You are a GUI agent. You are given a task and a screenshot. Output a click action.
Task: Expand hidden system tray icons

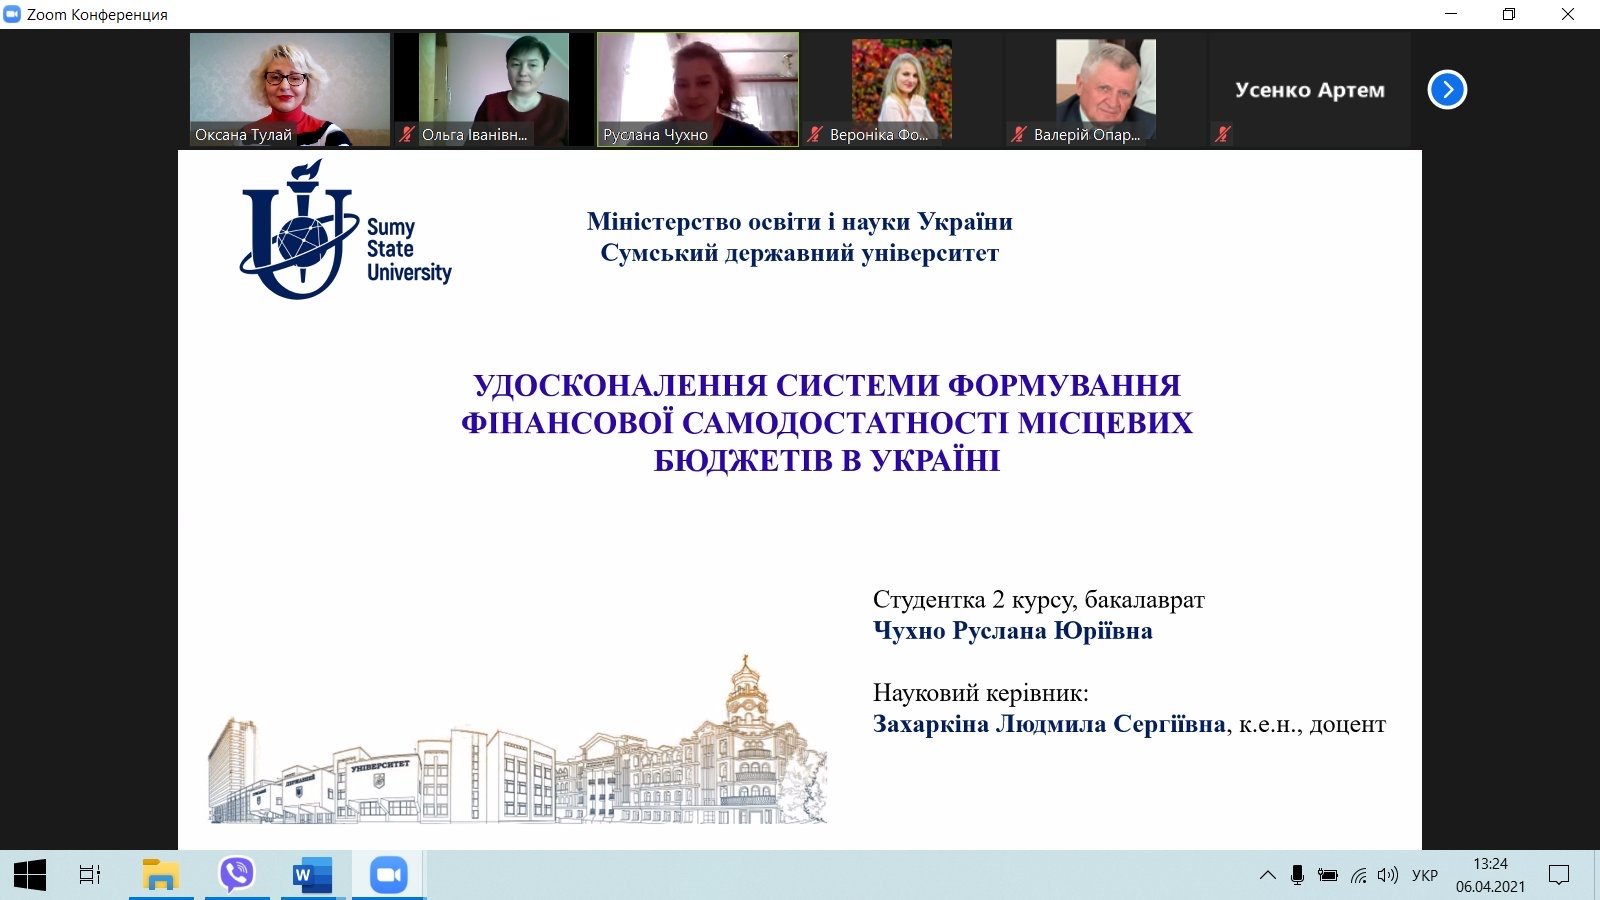(x=1267, y=875)
